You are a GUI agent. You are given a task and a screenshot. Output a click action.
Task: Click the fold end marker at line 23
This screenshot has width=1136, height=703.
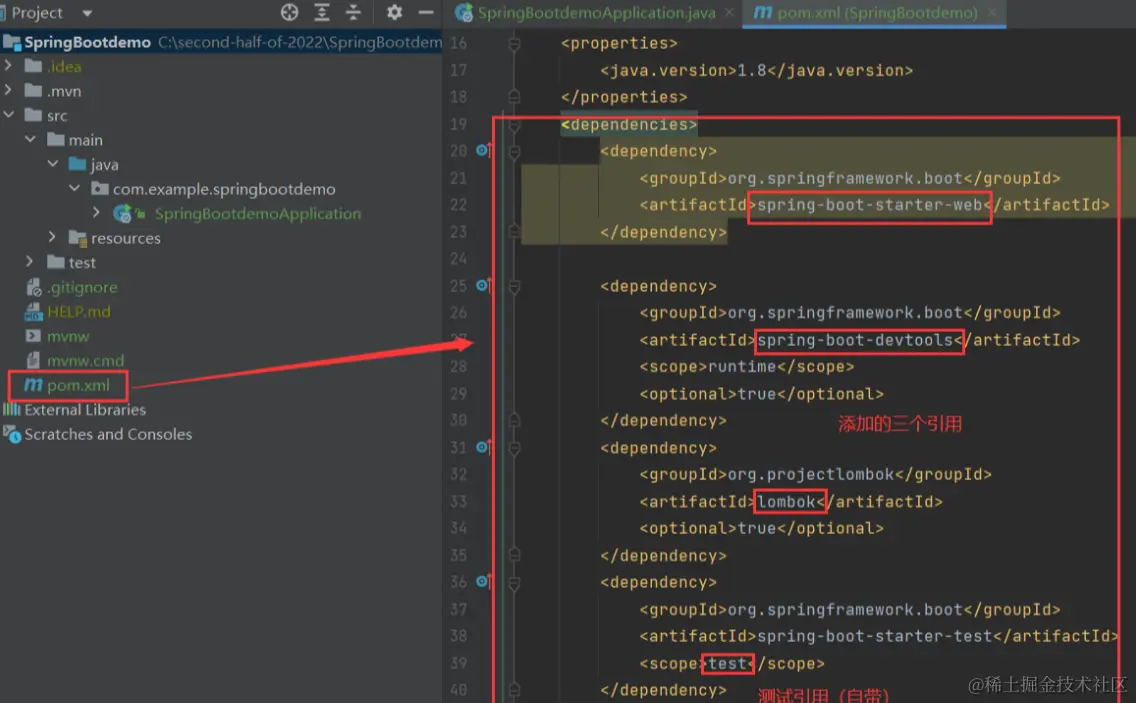[x=514, y=231]
